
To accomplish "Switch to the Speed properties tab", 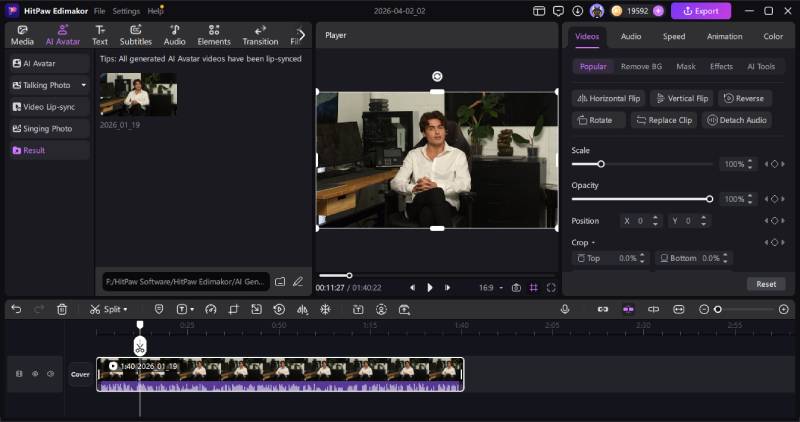I will pos(674,36).
